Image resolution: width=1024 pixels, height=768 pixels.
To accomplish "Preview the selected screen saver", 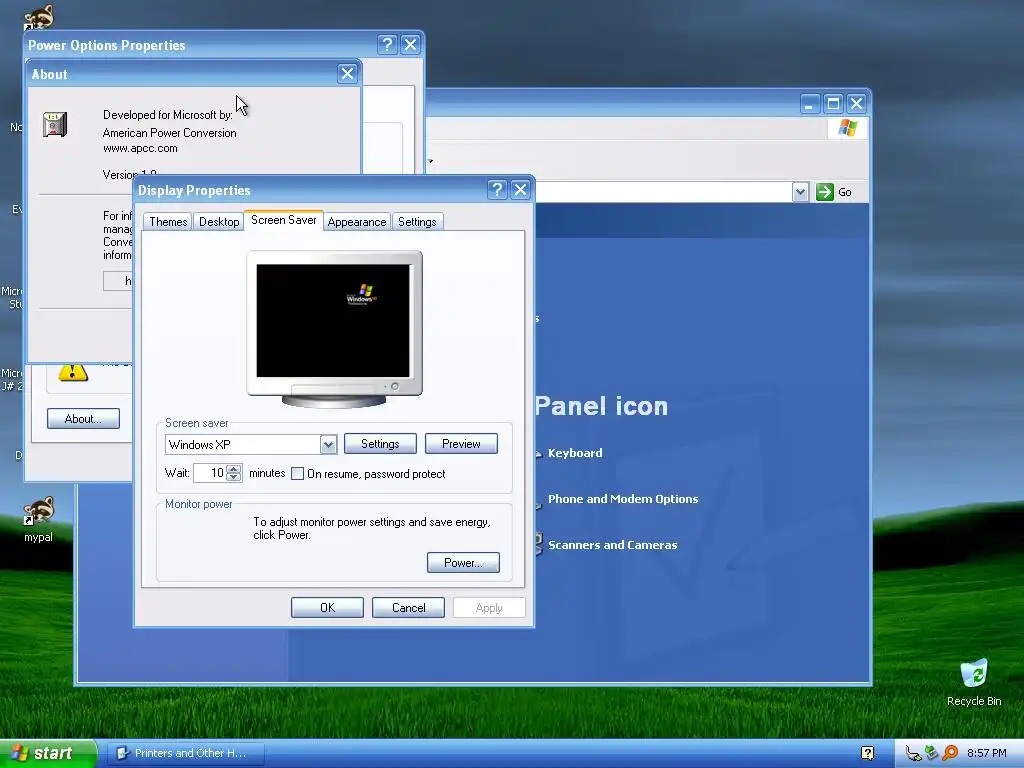I will coord(461,444).
